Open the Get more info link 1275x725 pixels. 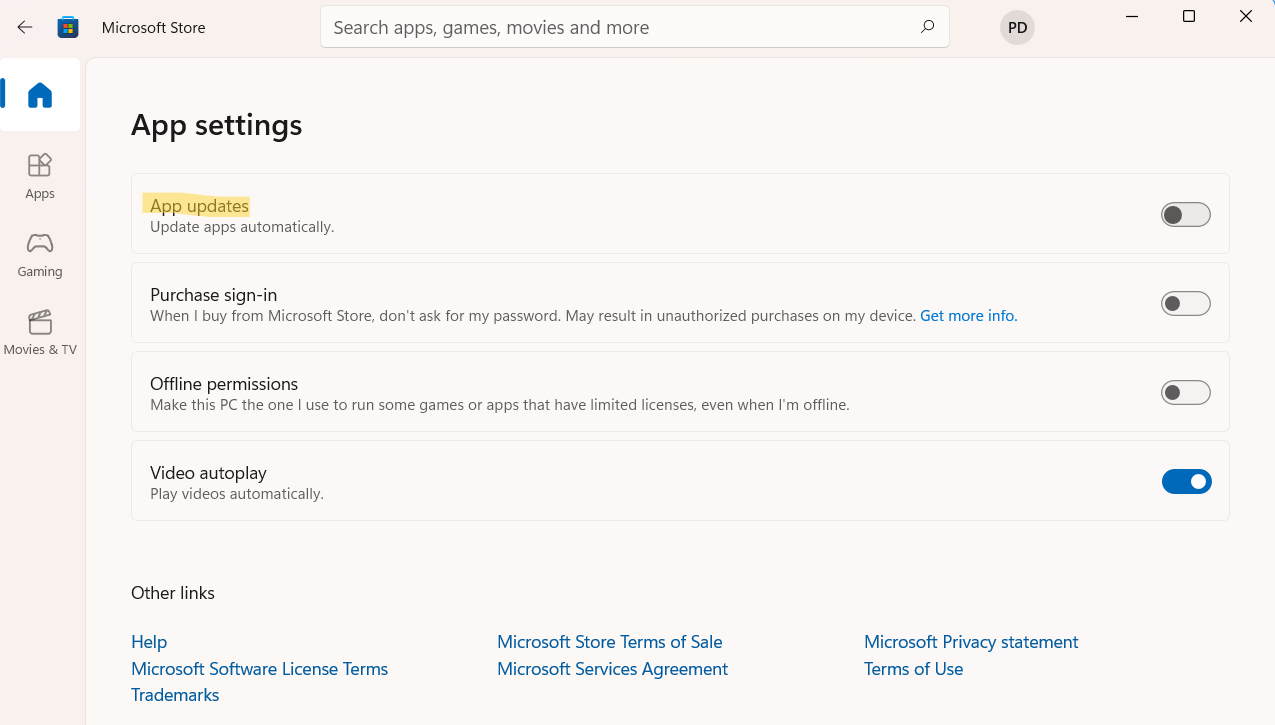pyautogui.click(x=968, y=316)
